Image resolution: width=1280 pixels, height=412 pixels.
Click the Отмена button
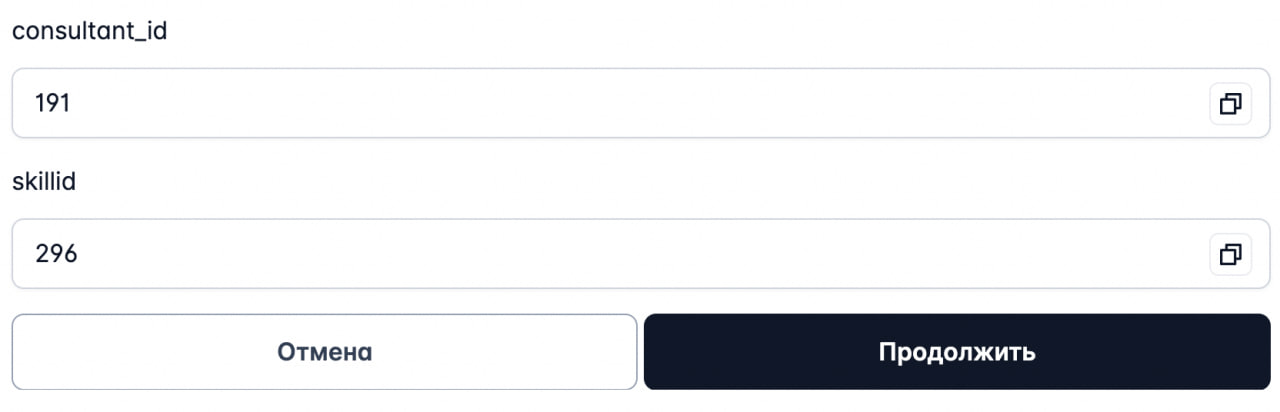(x=324, y=352)
